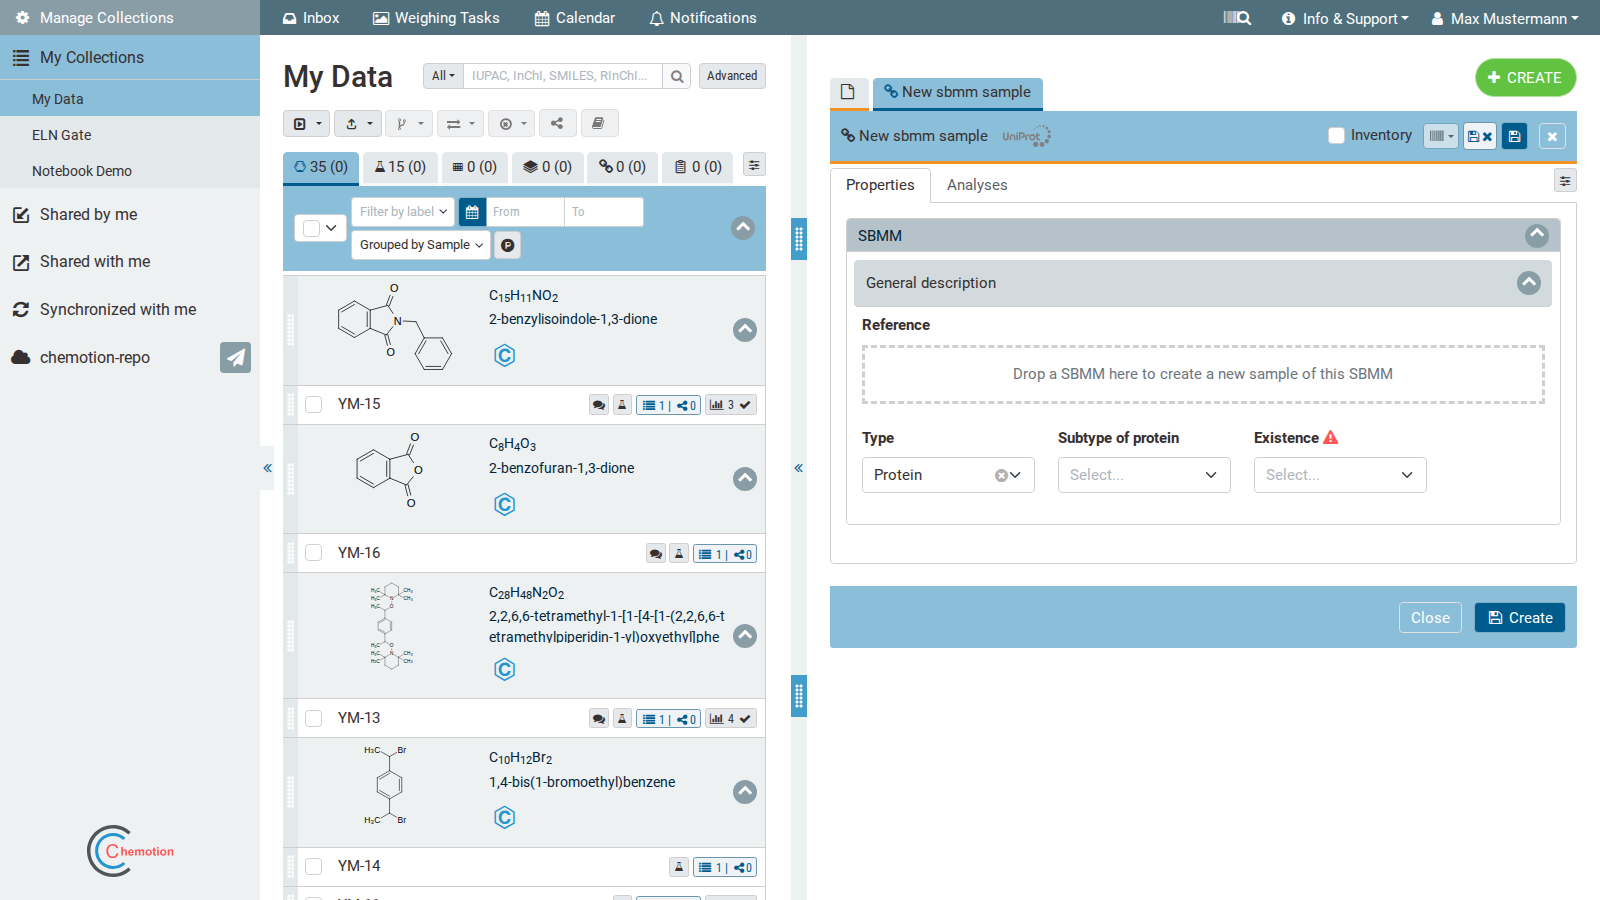This screenshot has height=900, width=1600.
Task: Click the save disk icon in sample header
Action: [x=1514, y=136]
